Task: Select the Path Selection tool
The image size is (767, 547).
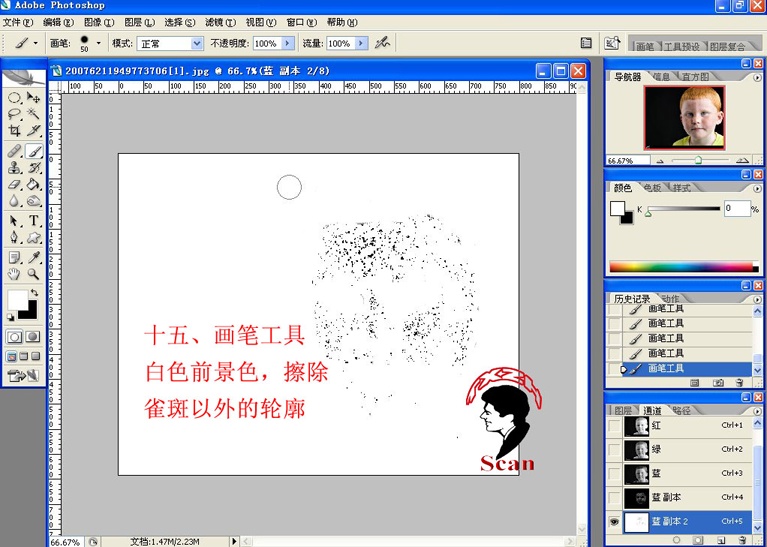Action: pyautogui.click(x=14, y=221)
